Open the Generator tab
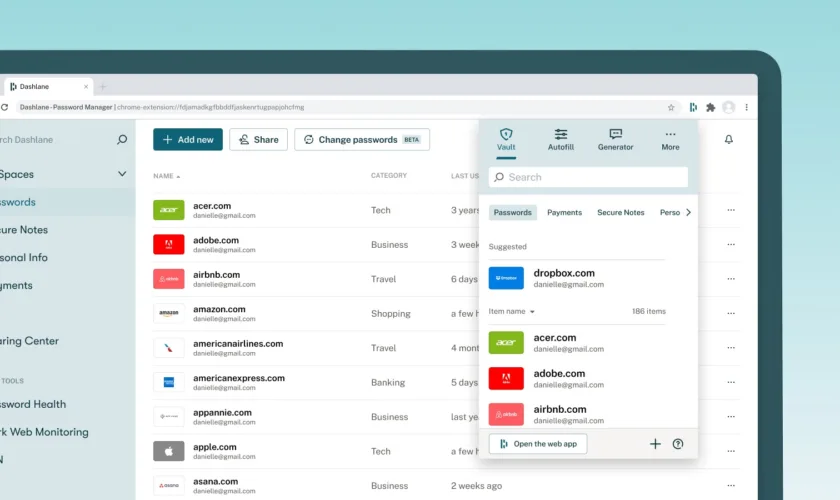 coord(615,140)
